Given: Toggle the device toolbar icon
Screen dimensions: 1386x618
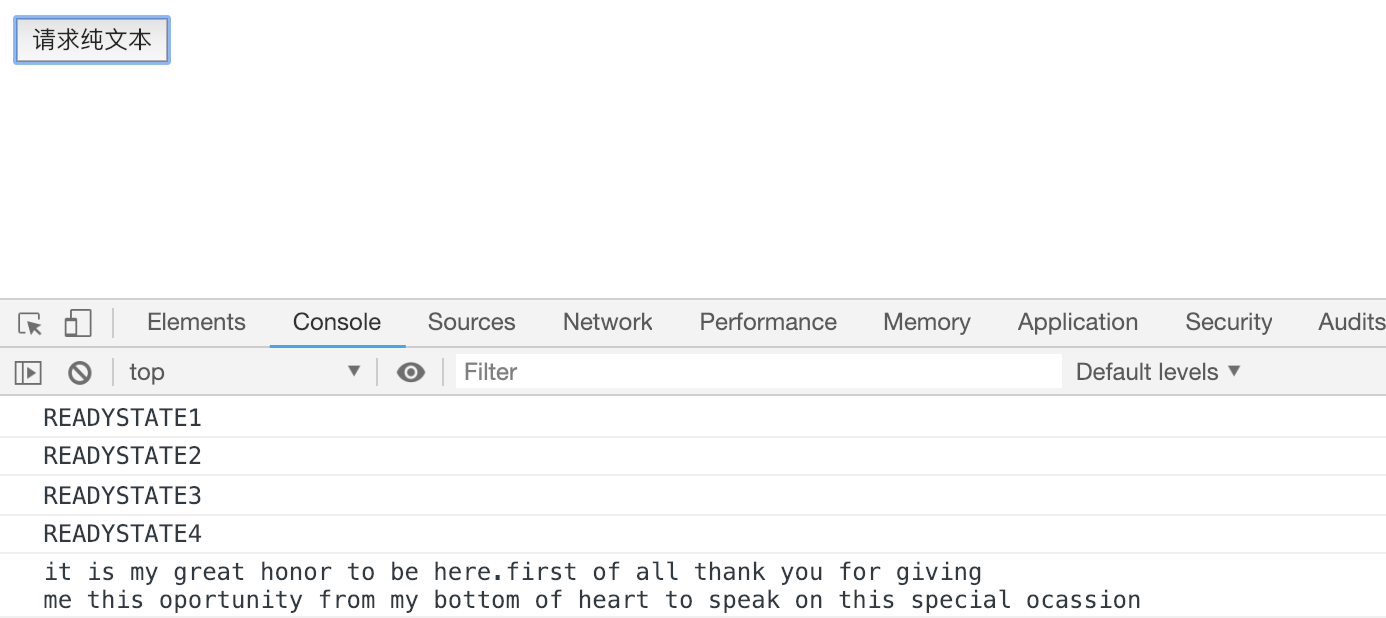Looking at the screenshot, I should [x=77, y=323].
